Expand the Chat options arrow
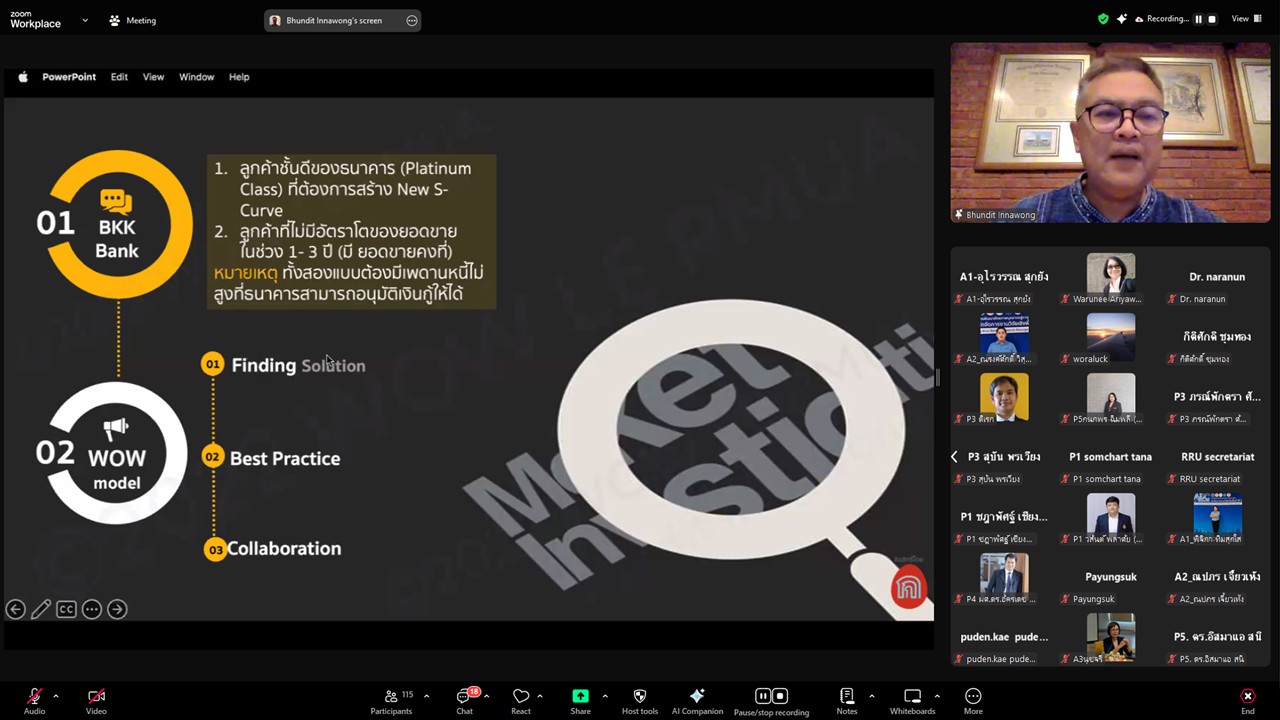This screenshot has height=720, width=1280. 486,696
